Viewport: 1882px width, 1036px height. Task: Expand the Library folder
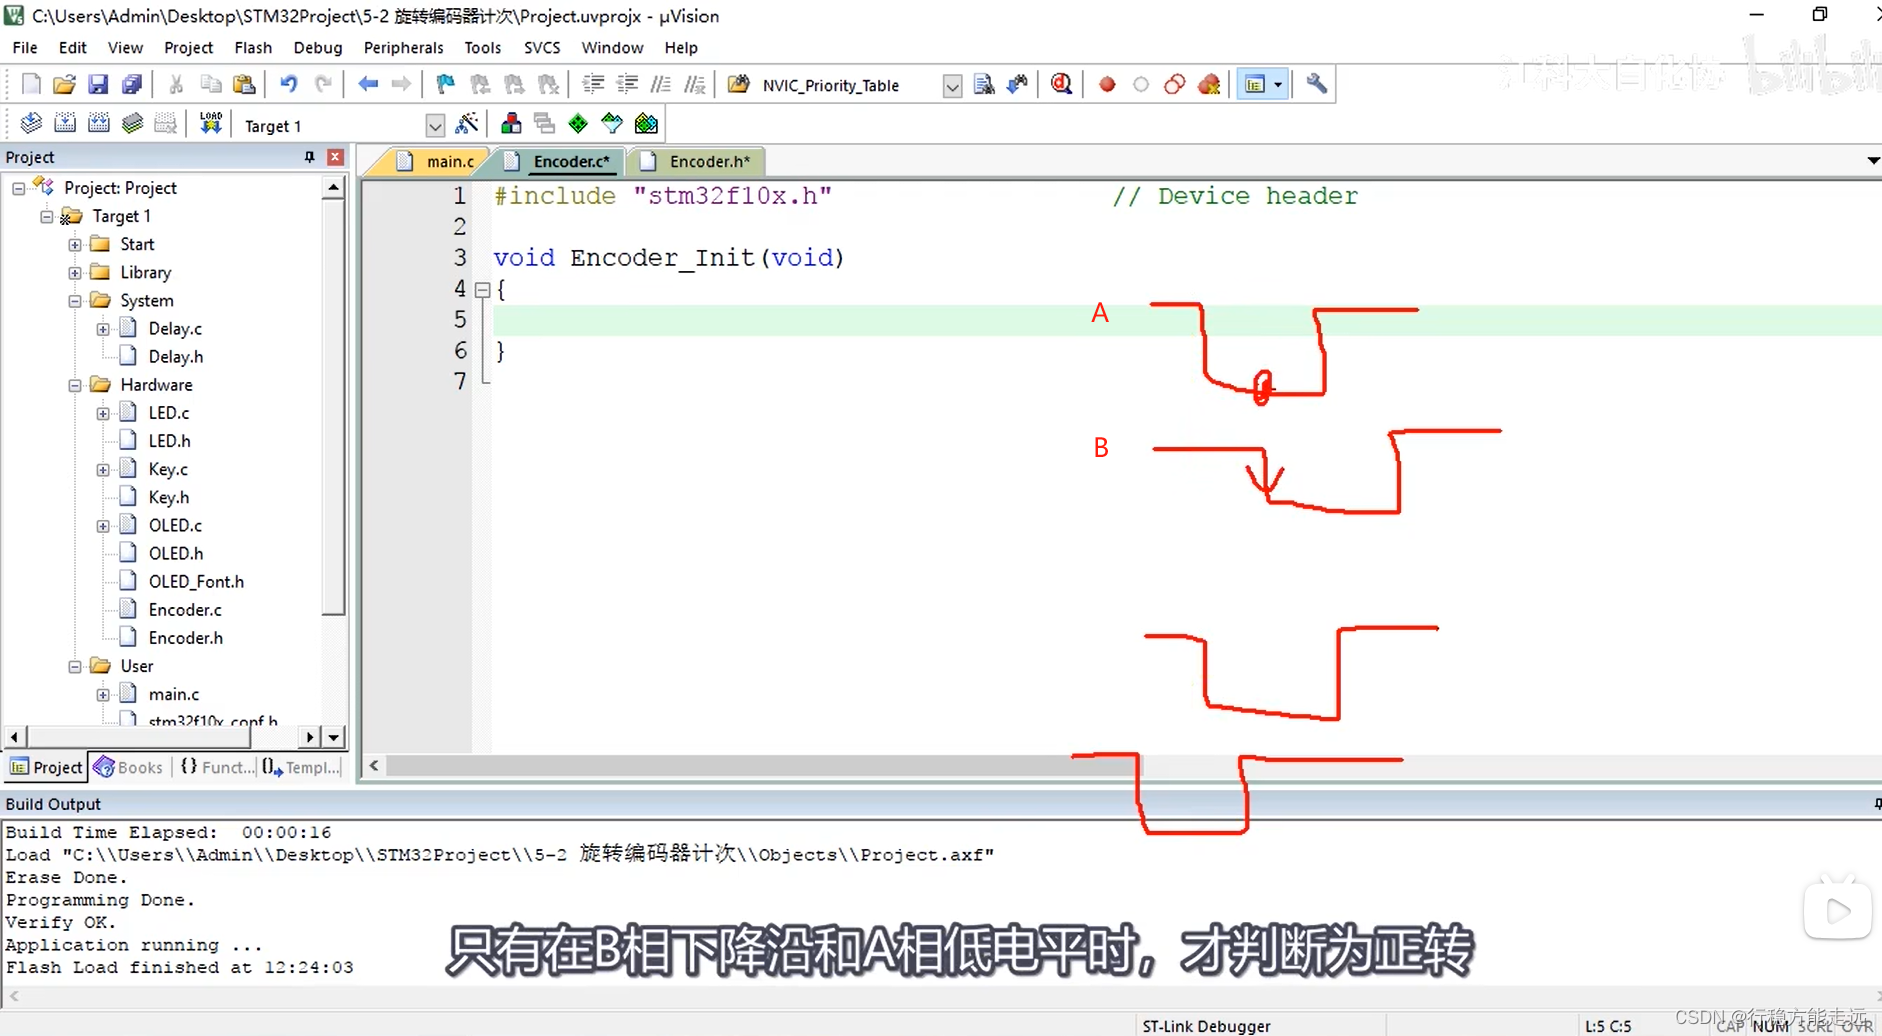(x=75, y=273)
